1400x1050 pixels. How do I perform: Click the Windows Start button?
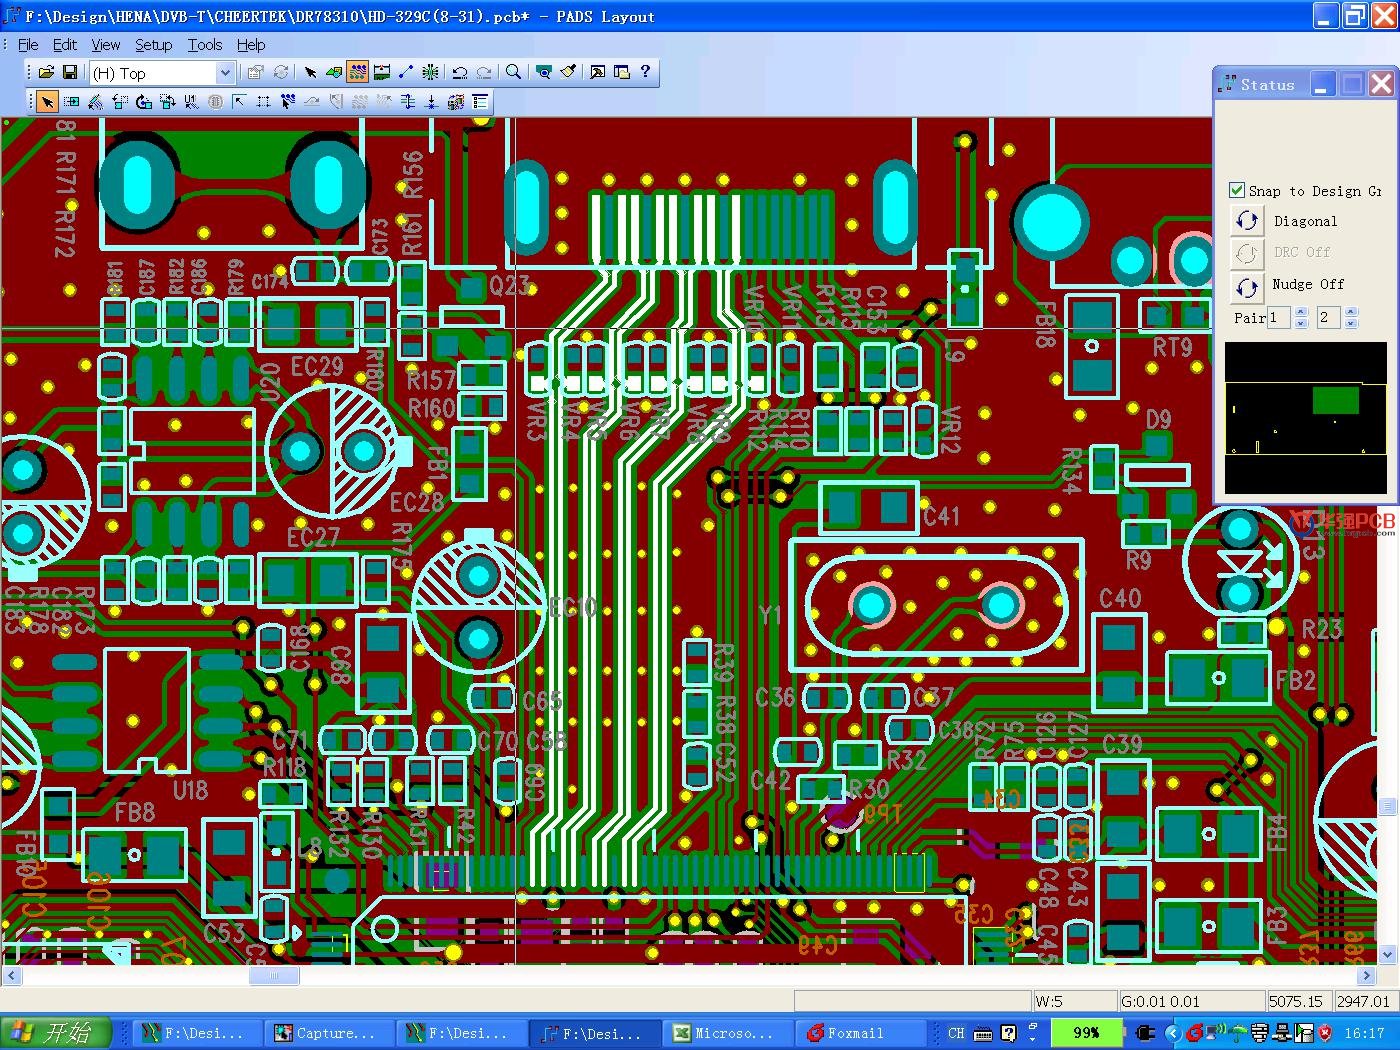click(x=55, y=1033)
